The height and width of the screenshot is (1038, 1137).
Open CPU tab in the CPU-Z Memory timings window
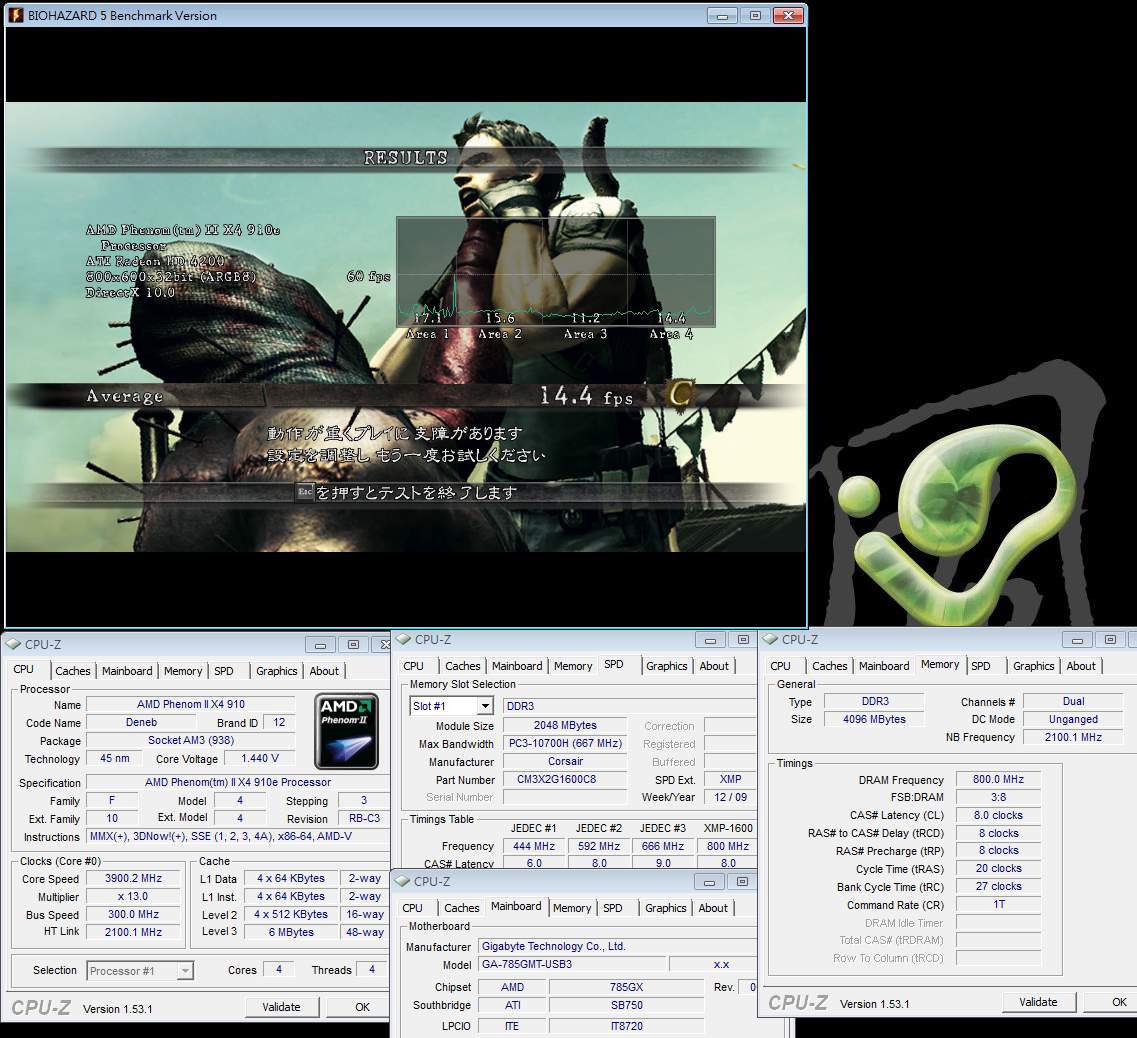[x=780, y=666]
